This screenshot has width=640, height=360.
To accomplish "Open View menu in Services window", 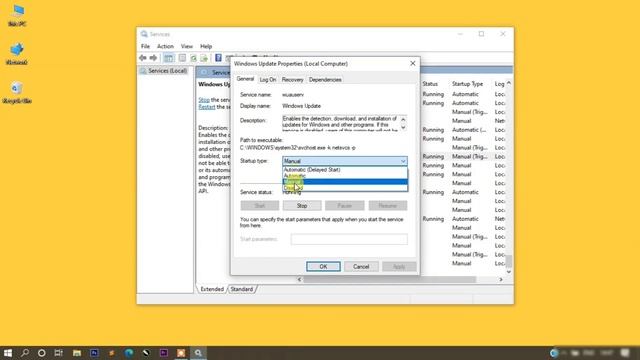I will pyautogui.click(x=187, y=47).
